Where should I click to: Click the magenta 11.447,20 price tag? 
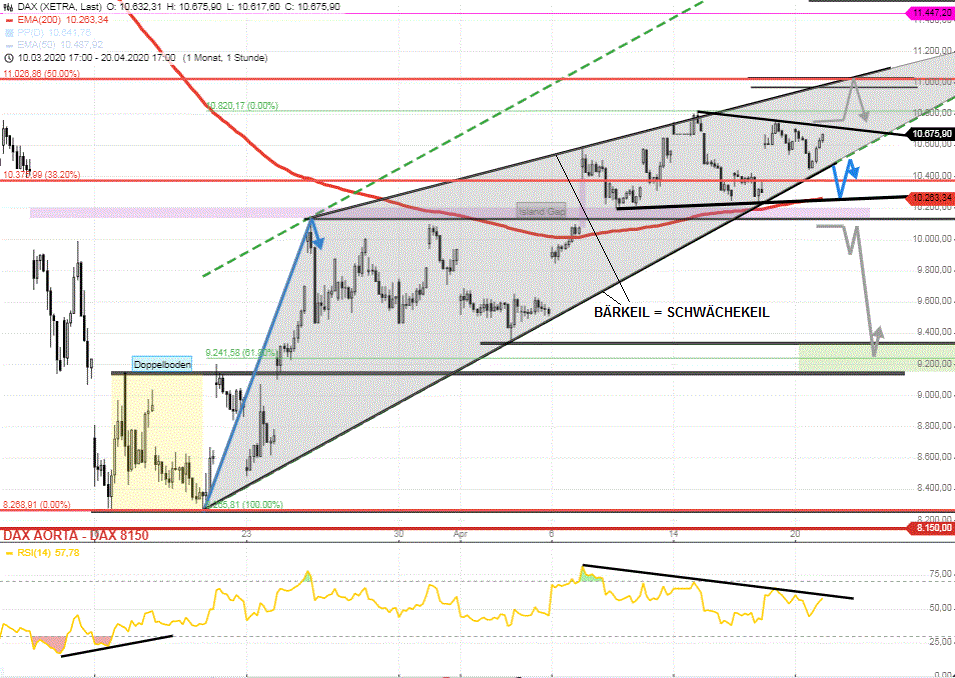point(930,12)
